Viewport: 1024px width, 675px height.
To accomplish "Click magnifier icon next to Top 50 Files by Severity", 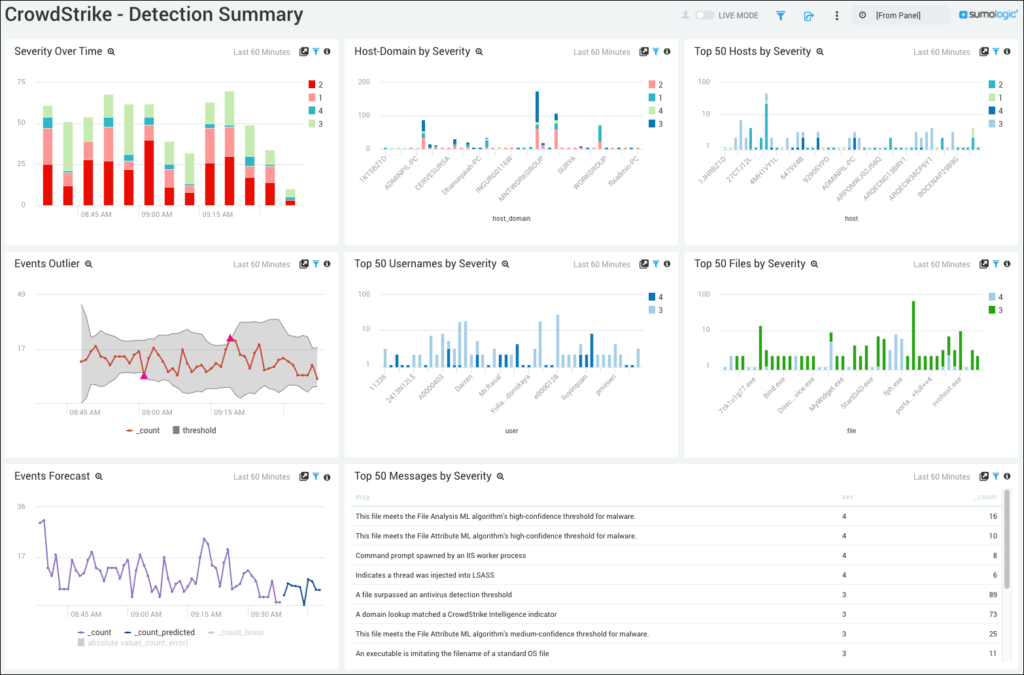I will (x=814, y=264).
